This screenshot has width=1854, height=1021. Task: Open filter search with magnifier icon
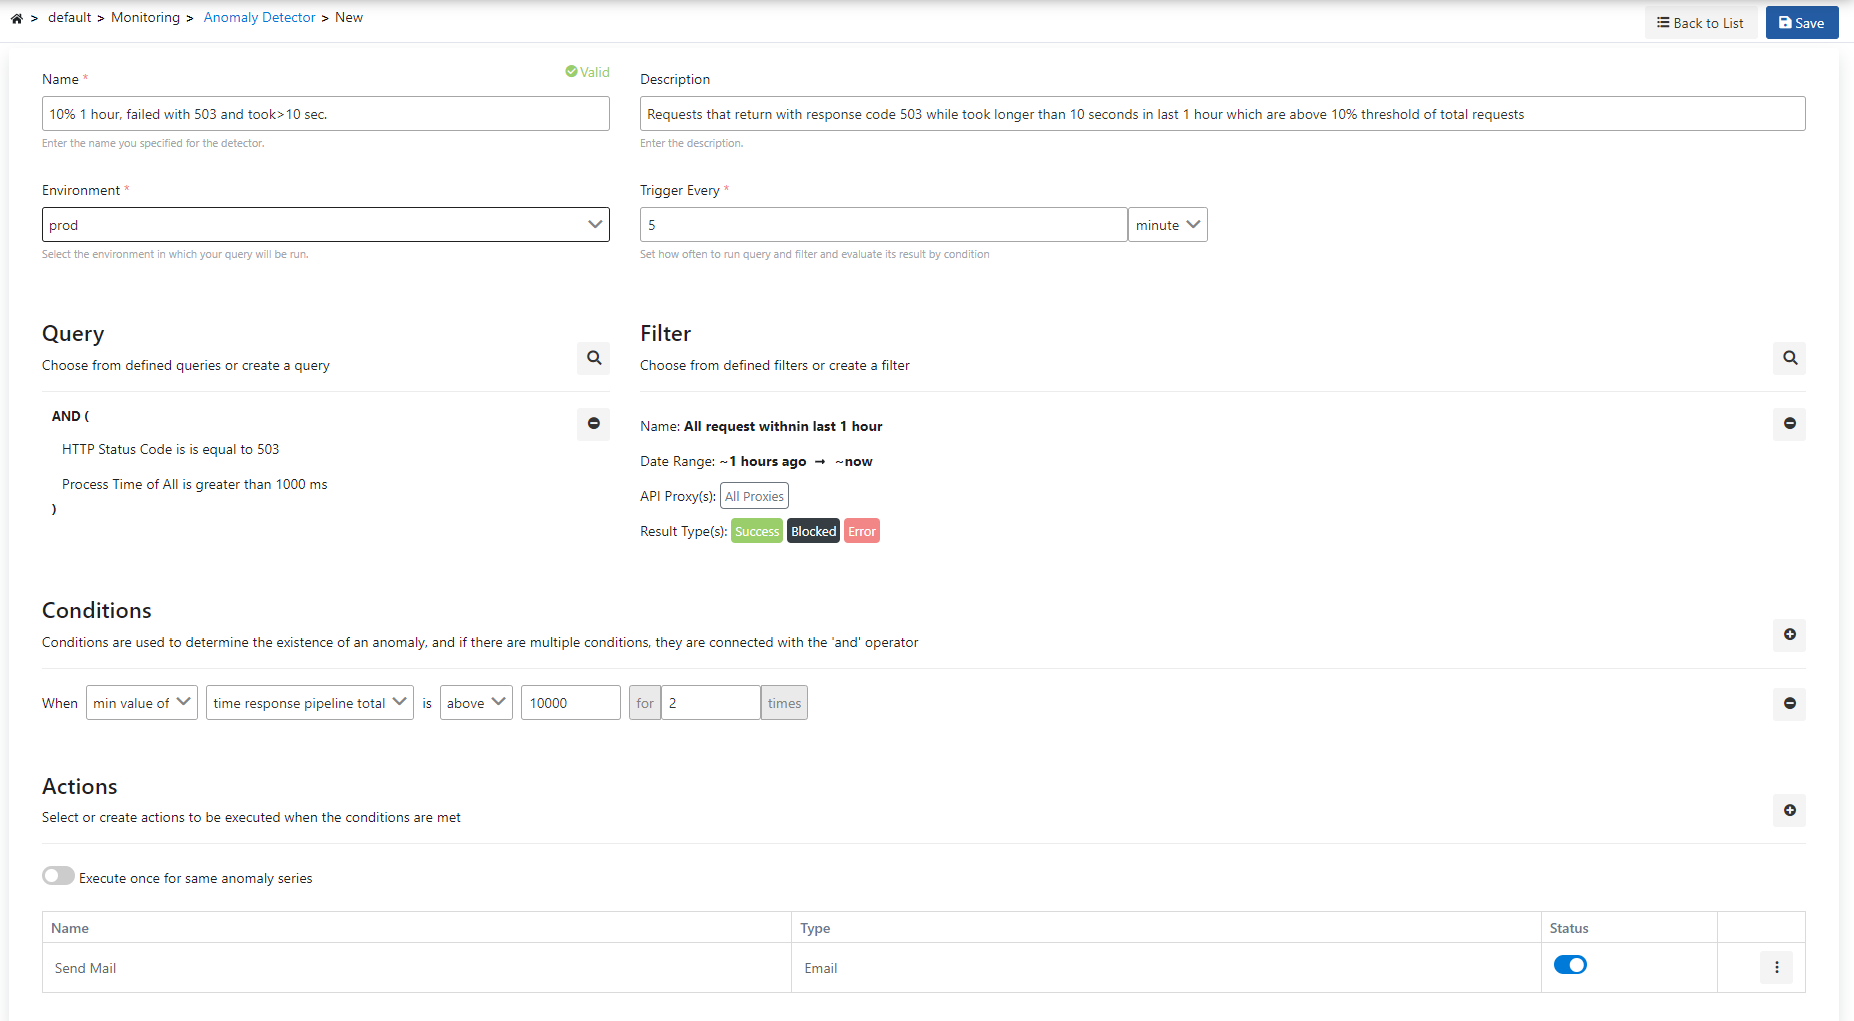1789,358
